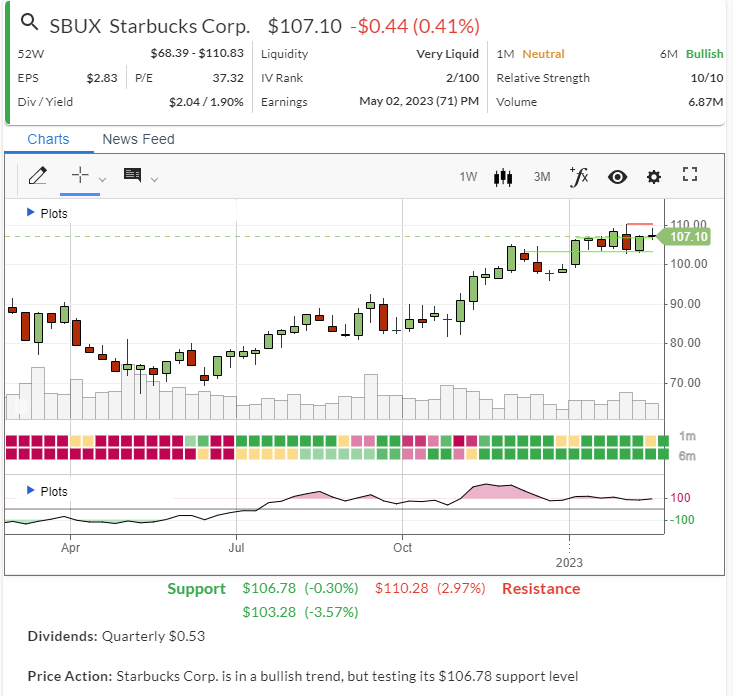Click the SBUX ticker symbol
The image size is (733, 696).
pyautogui.click(x=75, y=26)
